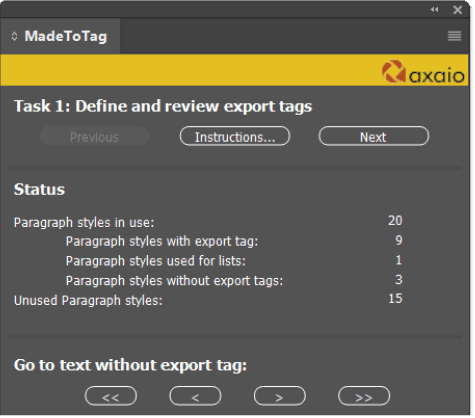Jump to first text without export tag

pyautogui.click(x=111, y=397)
